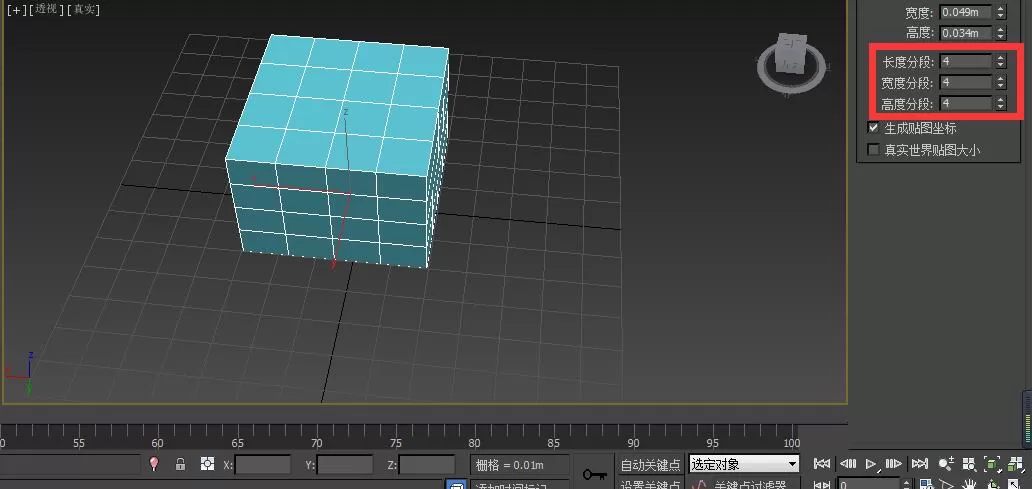Viewport: 1032px width, 489px height.
Task: Click Zoom Extents All icon
Action: coord(1015,464)
